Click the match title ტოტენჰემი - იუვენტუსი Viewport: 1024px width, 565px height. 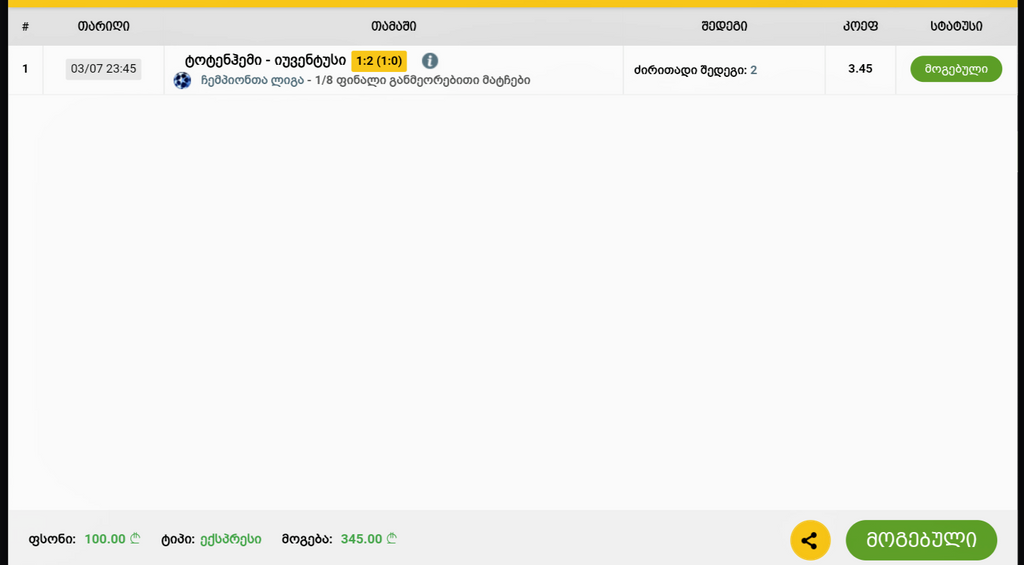click(x=265, y=61)
